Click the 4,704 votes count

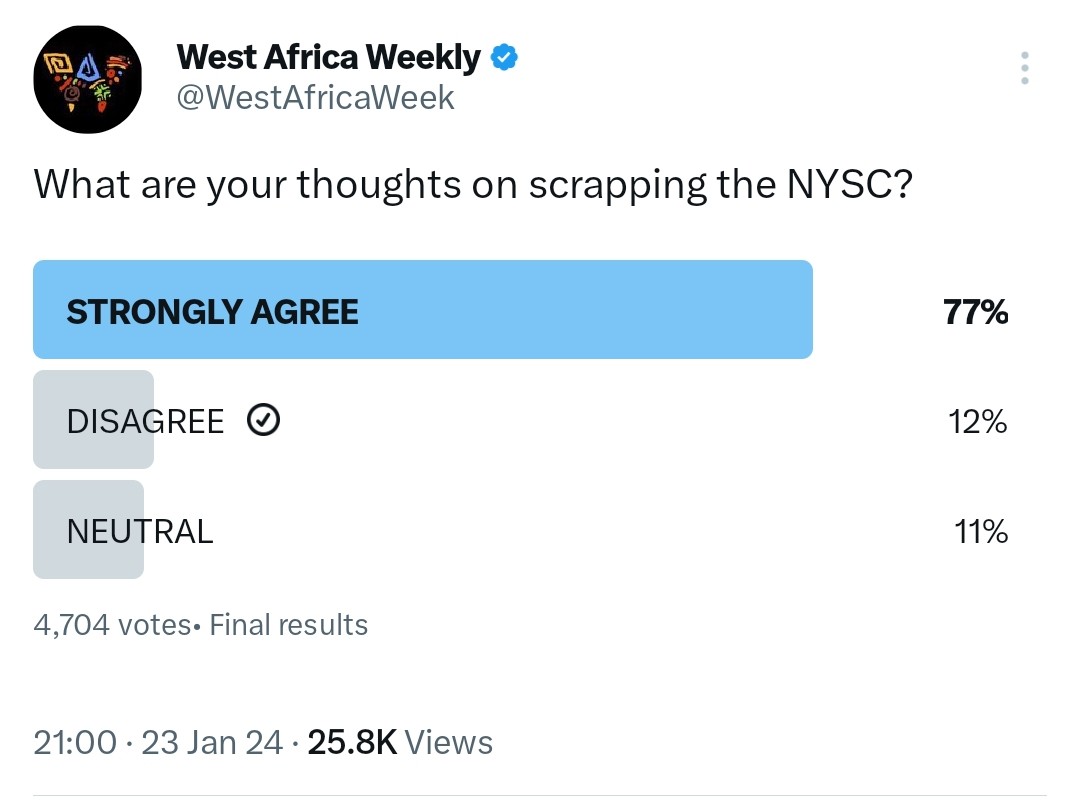(112, 625)
